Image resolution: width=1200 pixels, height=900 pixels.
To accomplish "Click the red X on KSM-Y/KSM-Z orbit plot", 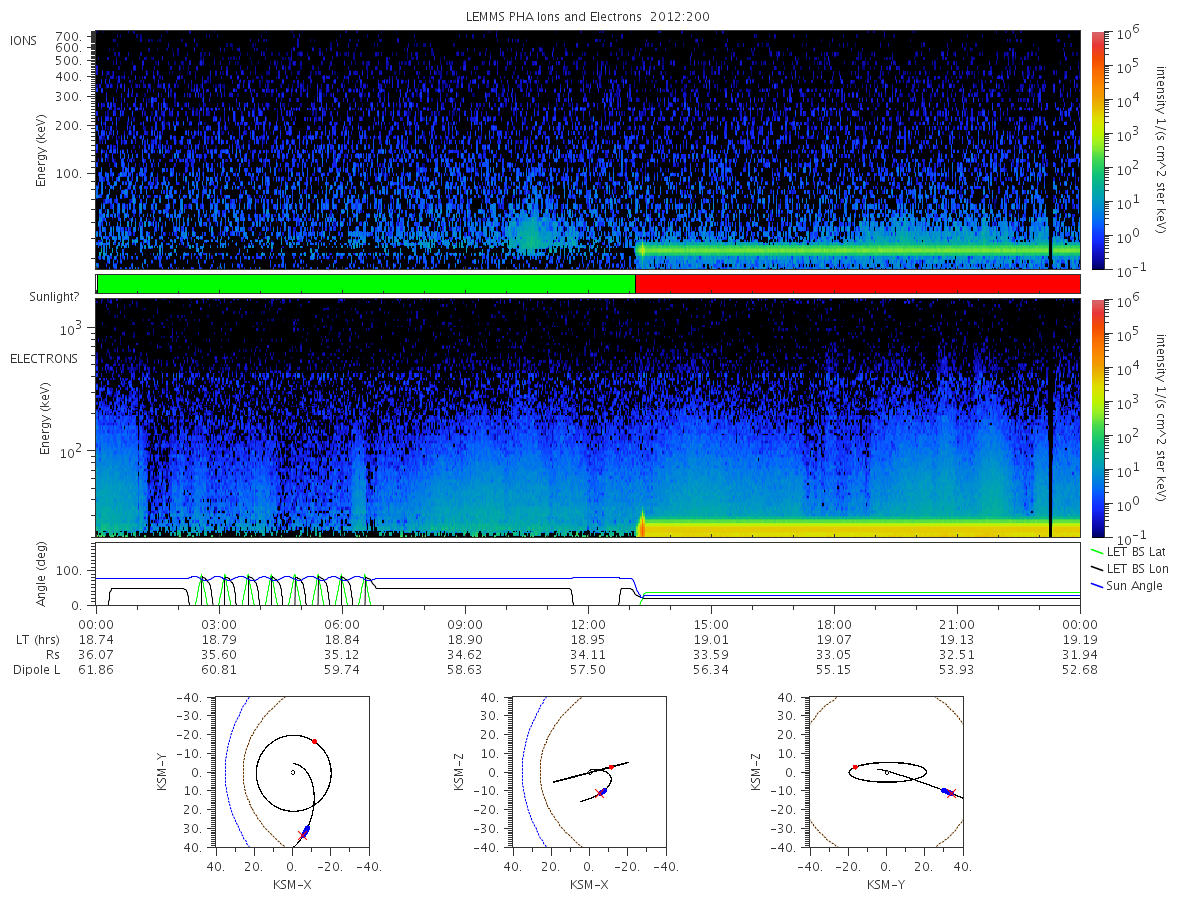I will (951, 793).
